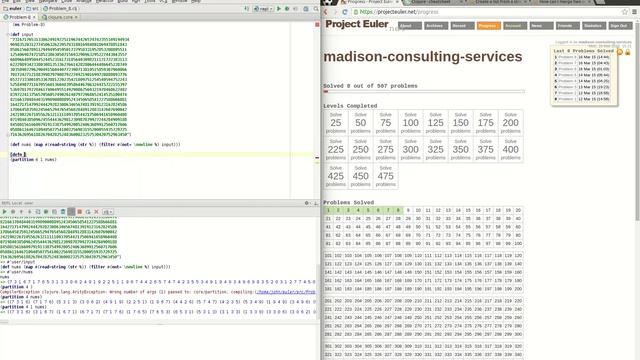Screen dimensions: 640x360
Task: Click the browser Reload icon
Action: point(345,12)
